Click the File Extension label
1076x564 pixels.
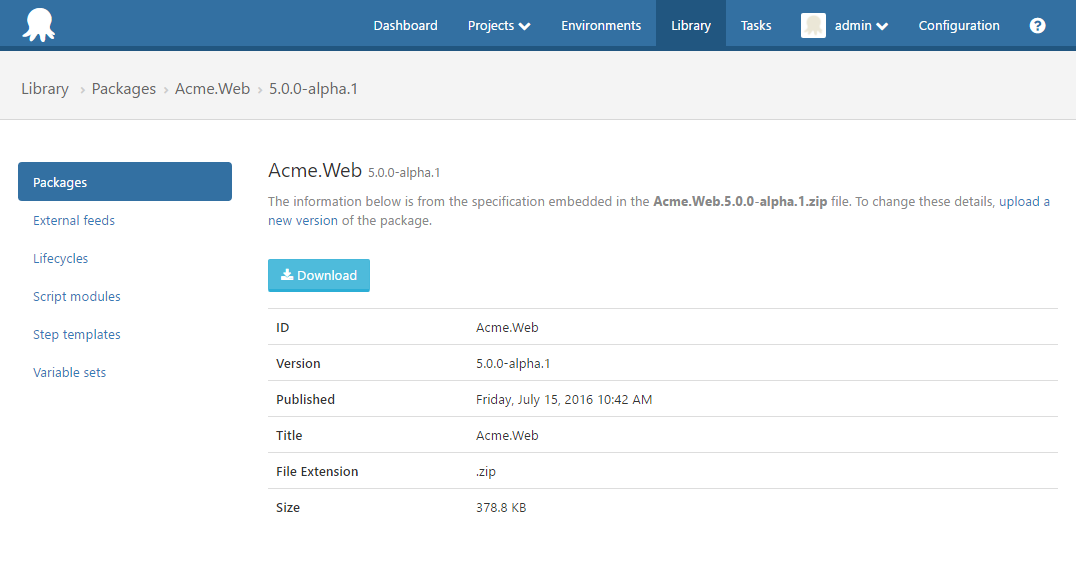pos(317,471)
